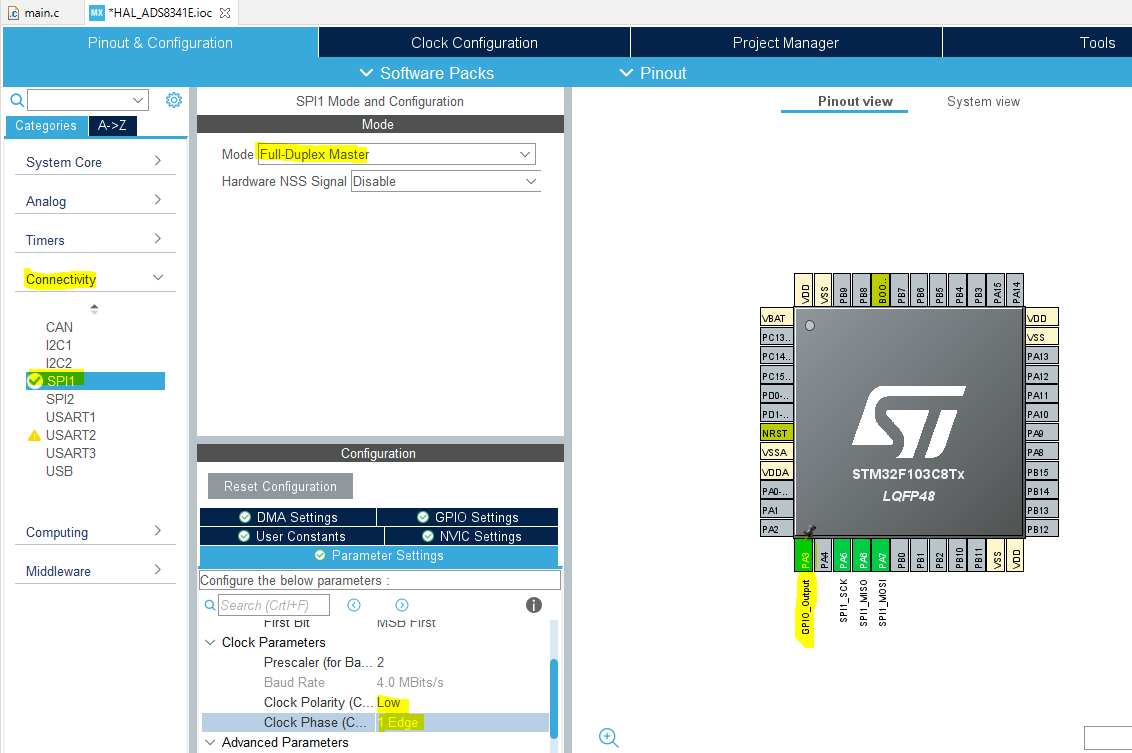The image size is (1132, 753).
Task: Select the Pinout & Configuration tab
Action: click(x=160, y=43)
